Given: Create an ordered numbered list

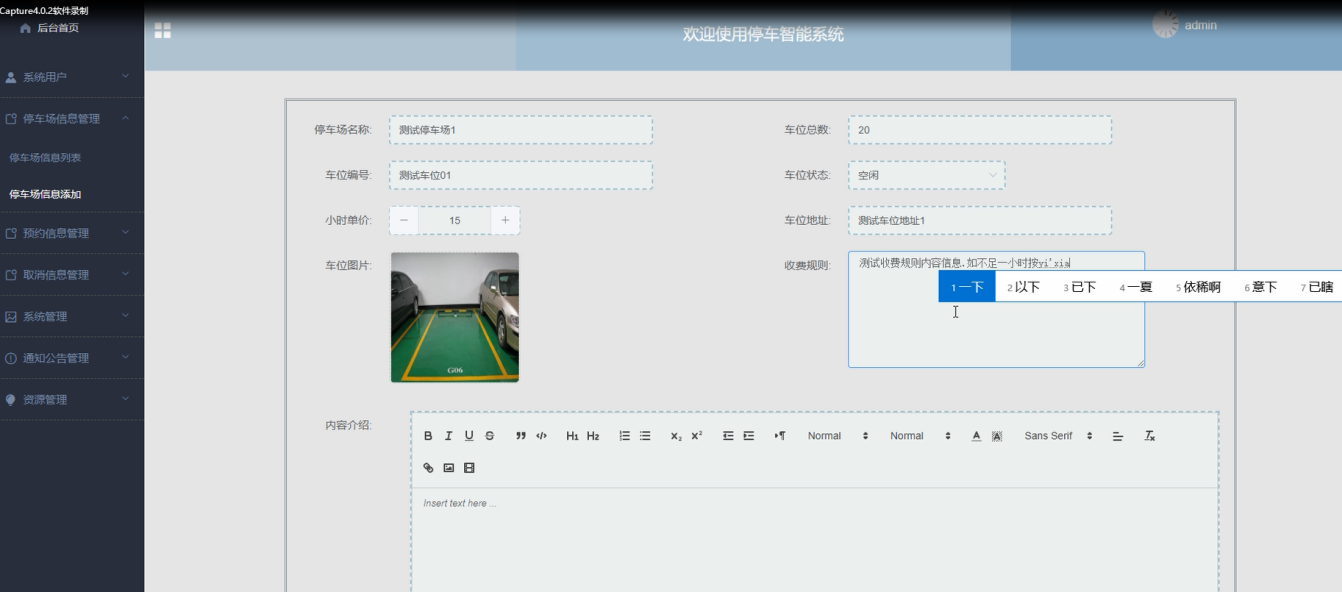Looking at the screenshot, I should [625, 436].
